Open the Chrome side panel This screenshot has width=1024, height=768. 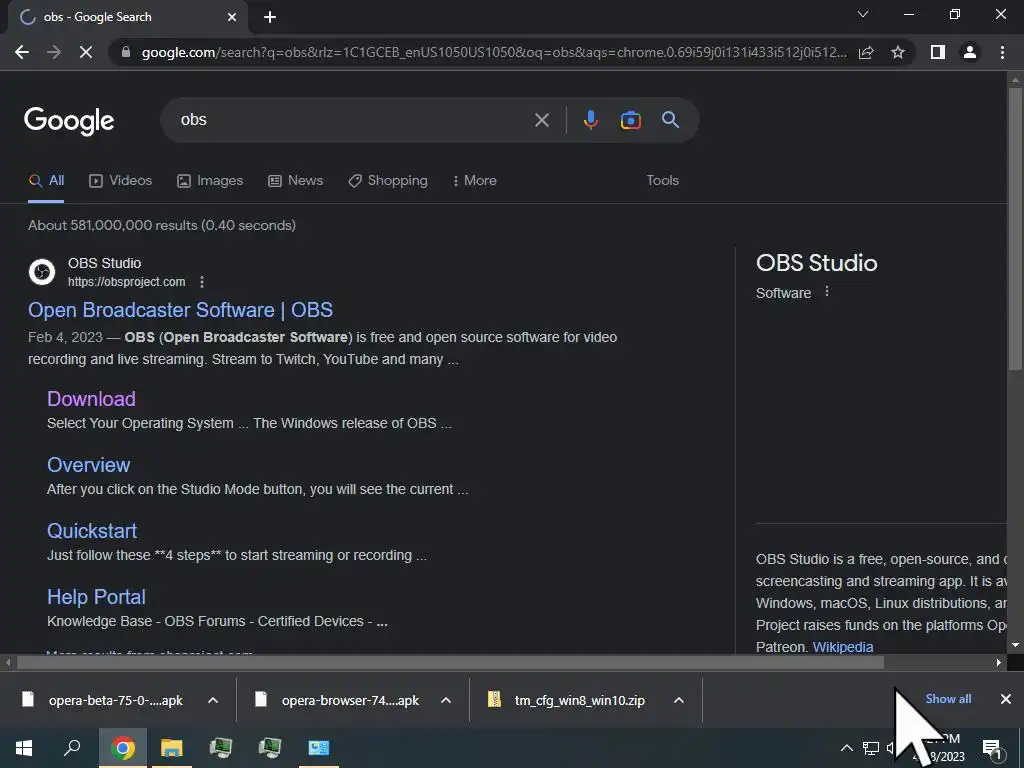[938, 52]
